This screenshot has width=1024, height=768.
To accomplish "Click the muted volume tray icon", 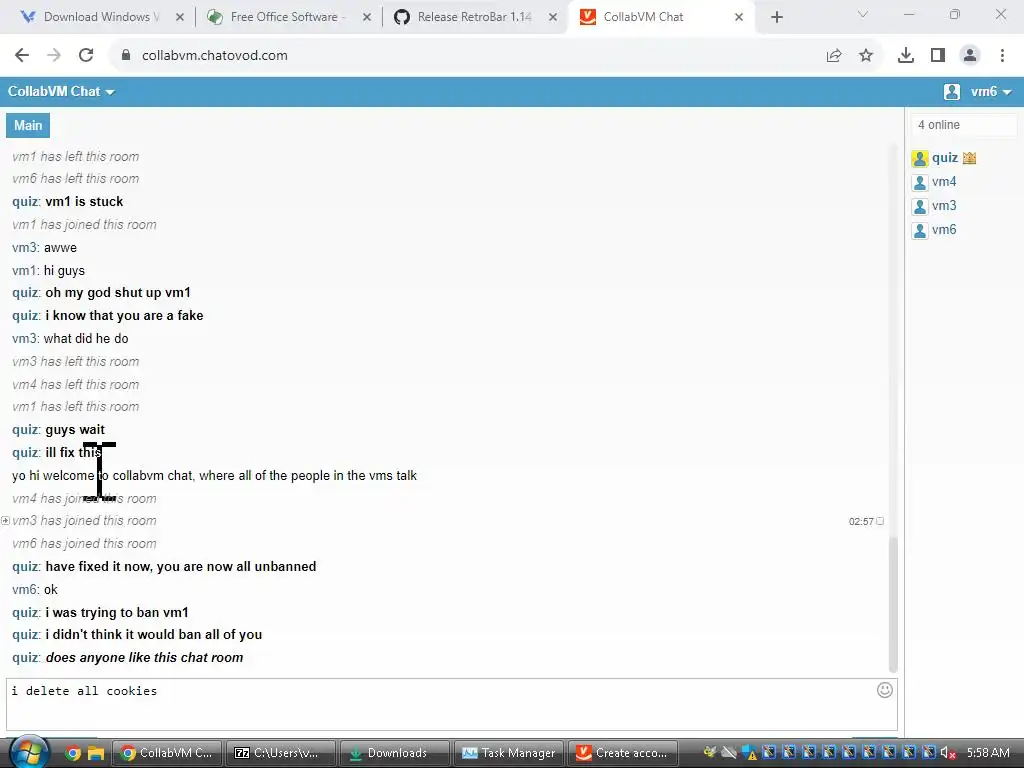I will point(948,753).
